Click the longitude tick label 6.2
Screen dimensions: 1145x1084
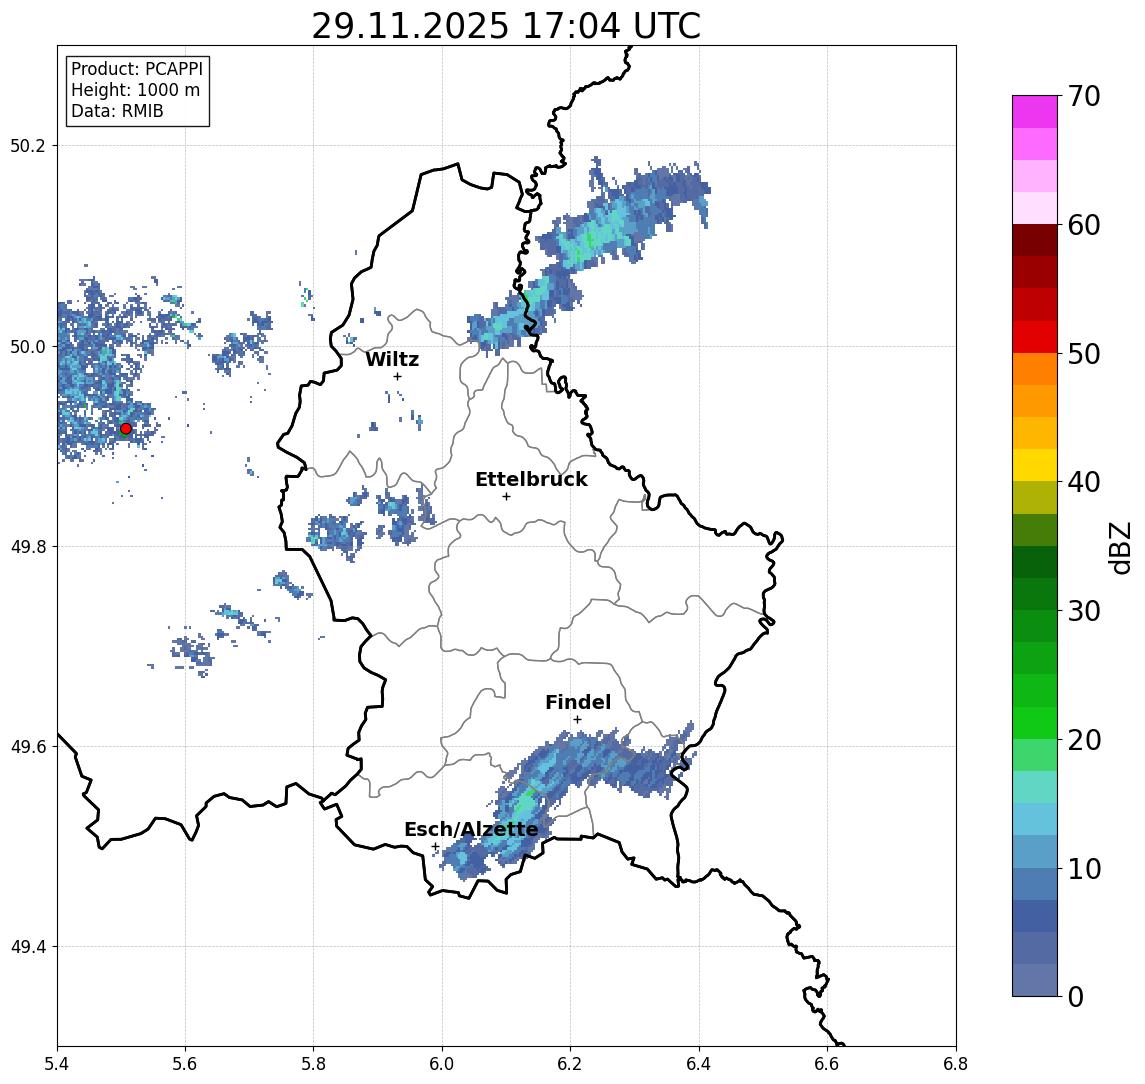coord(571,1064)
